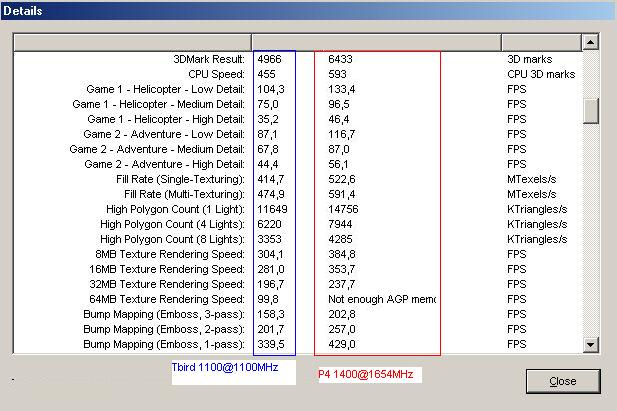Select 'Fill Rate (Single-Texturing):' label

click(180, 179)
